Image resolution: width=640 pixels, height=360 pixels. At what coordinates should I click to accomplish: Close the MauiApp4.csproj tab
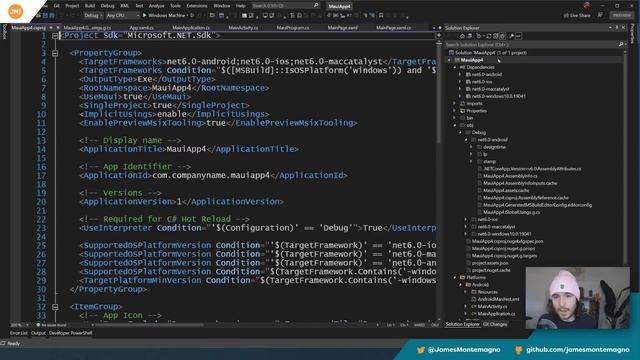pyautogui.click(x=58, y=28)
